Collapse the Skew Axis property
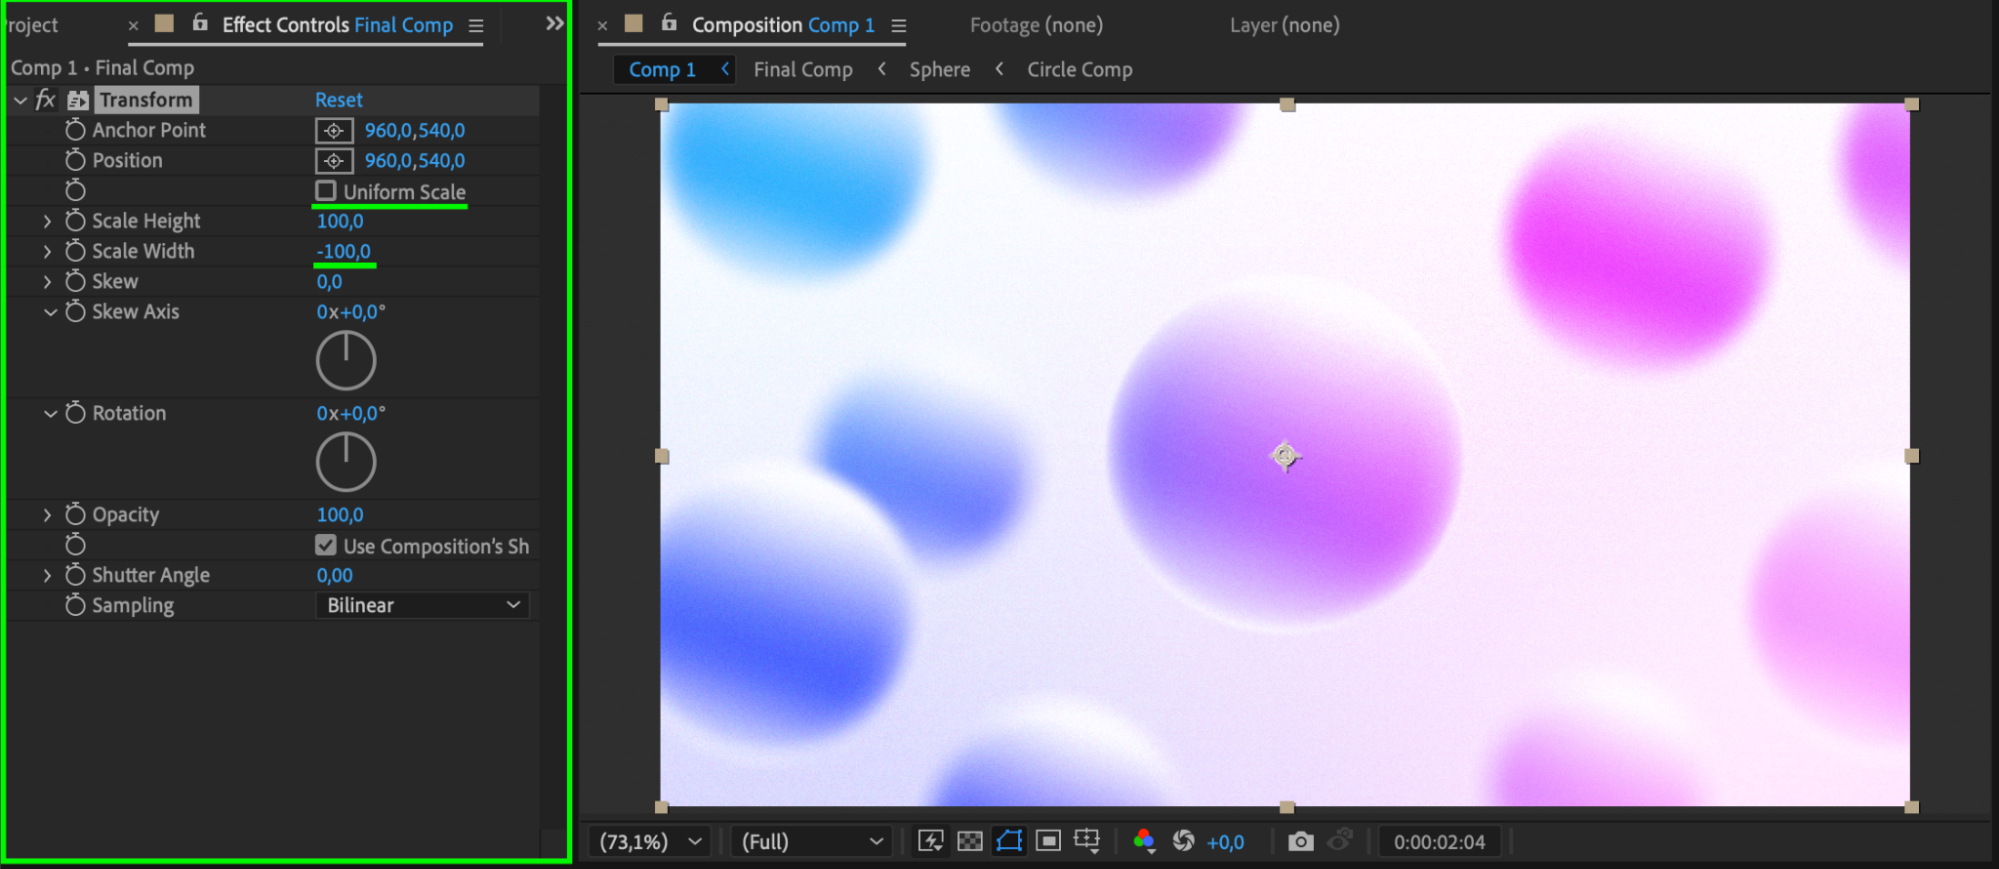The image size is (1999, 869). (x=50, y=312)
